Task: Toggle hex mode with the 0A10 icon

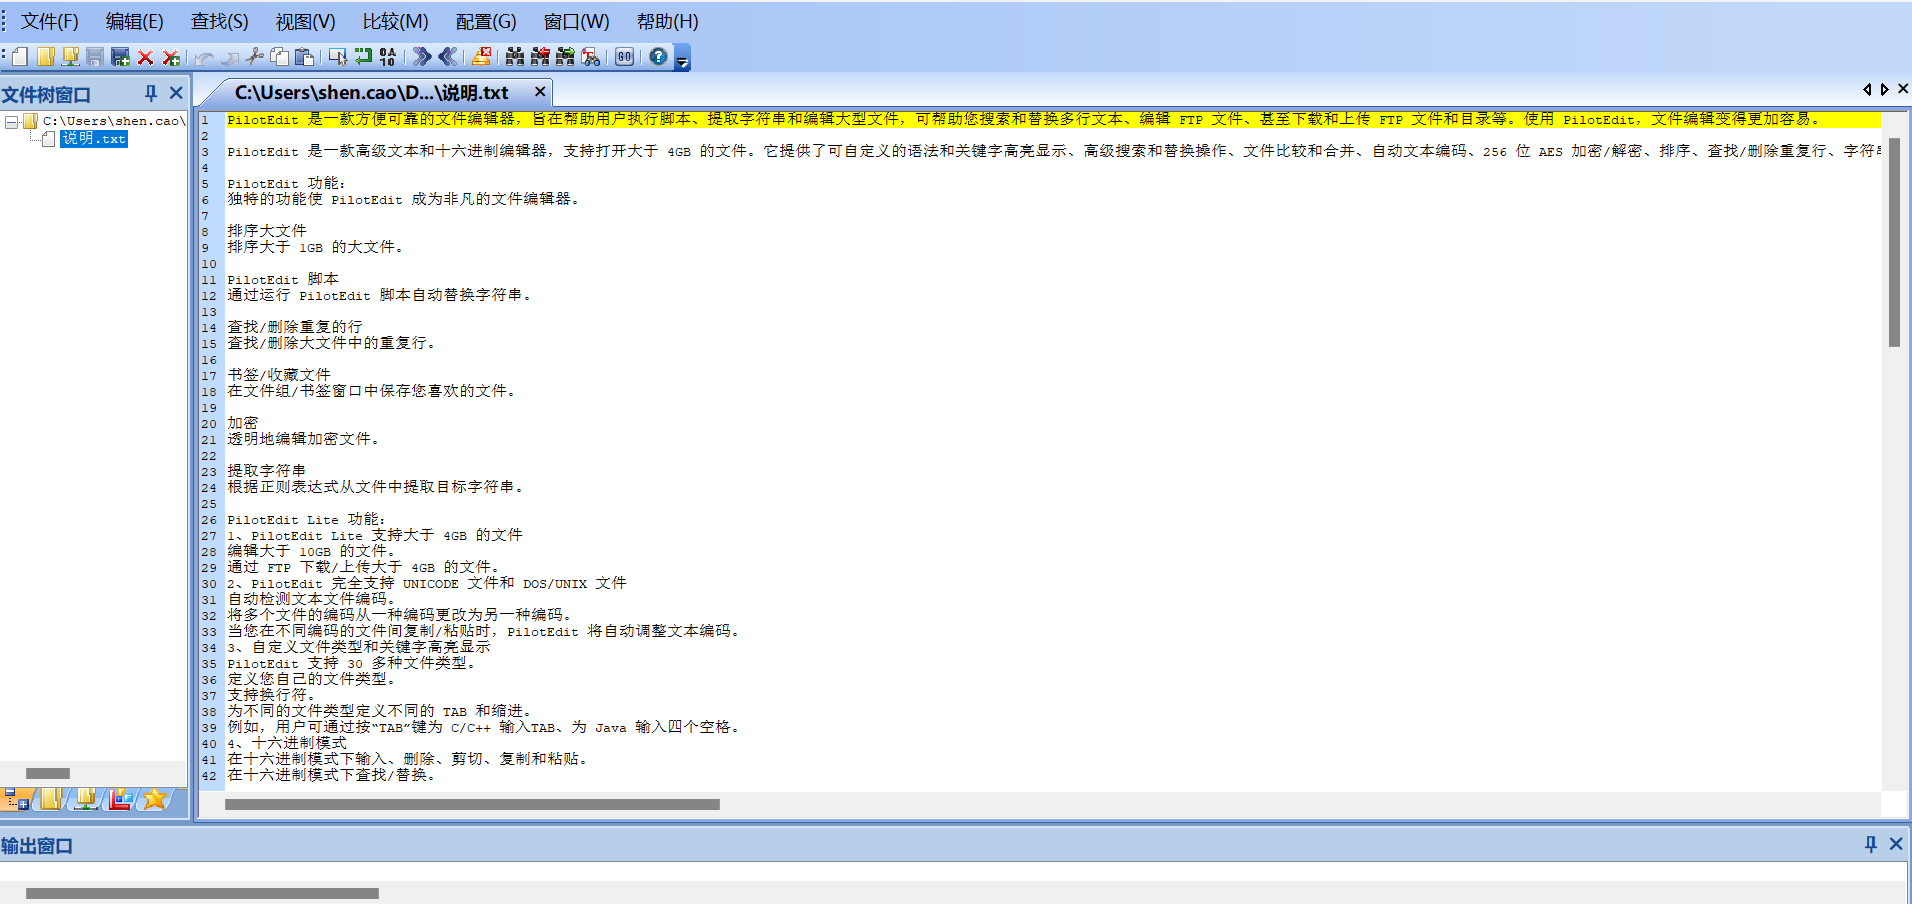Action: coord(388,57)
